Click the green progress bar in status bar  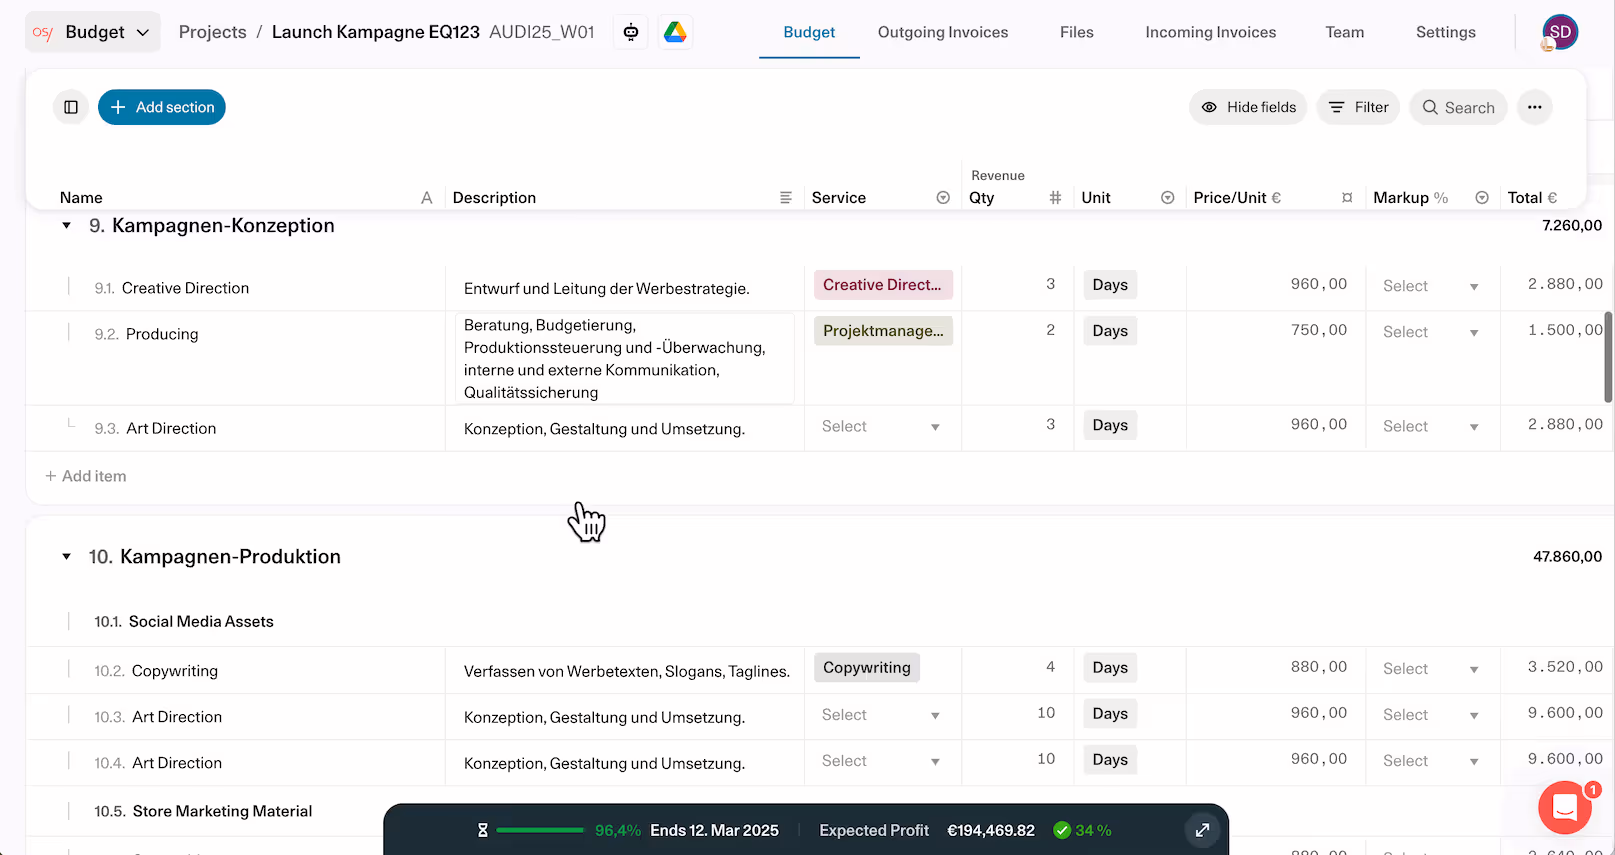pyautogui.click(x=540, y=830)
